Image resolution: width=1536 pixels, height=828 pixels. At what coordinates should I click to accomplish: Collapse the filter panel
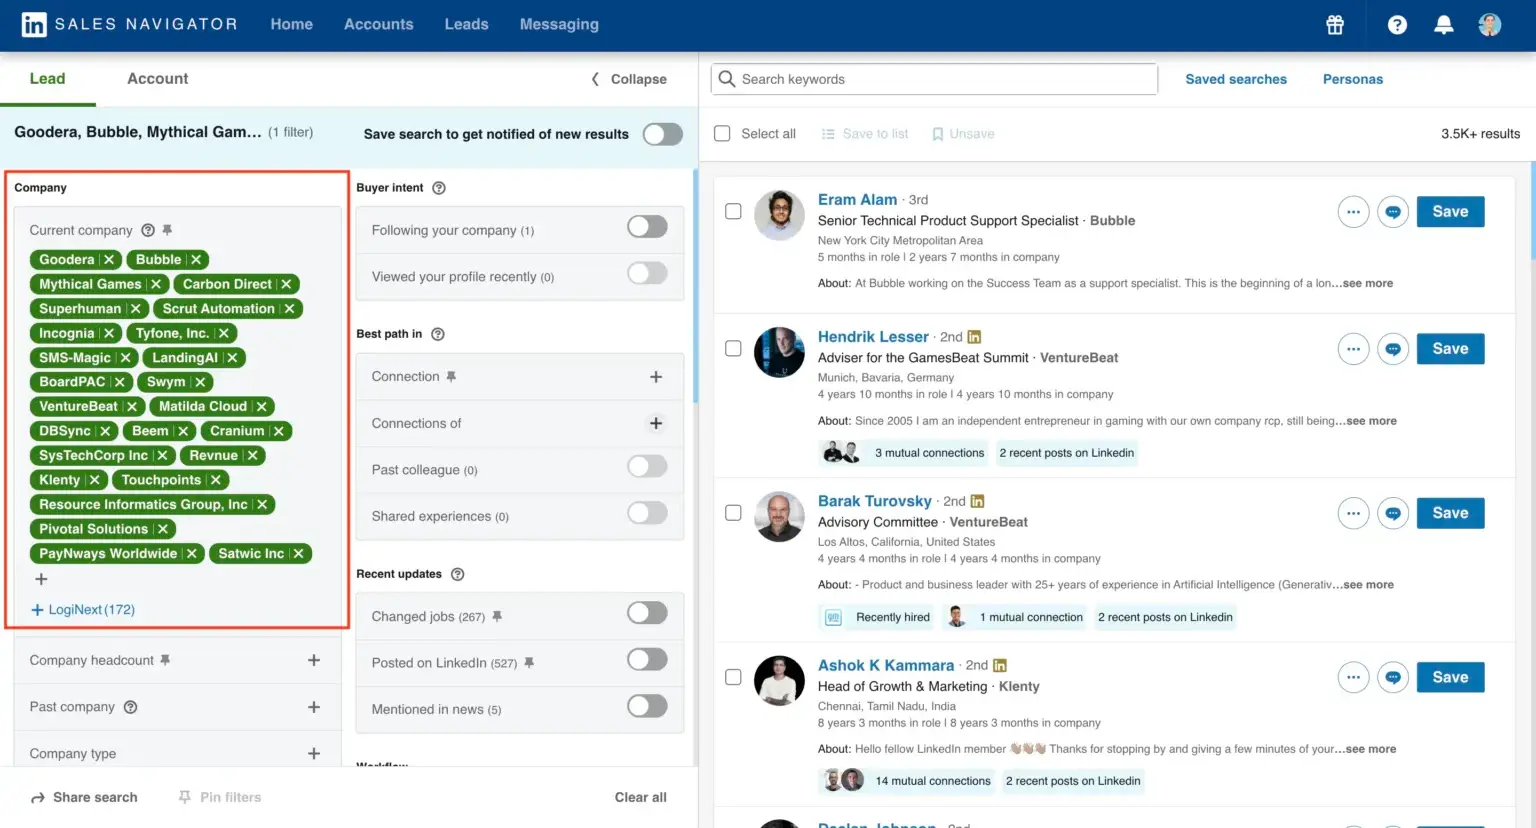(x=629, y=79)
